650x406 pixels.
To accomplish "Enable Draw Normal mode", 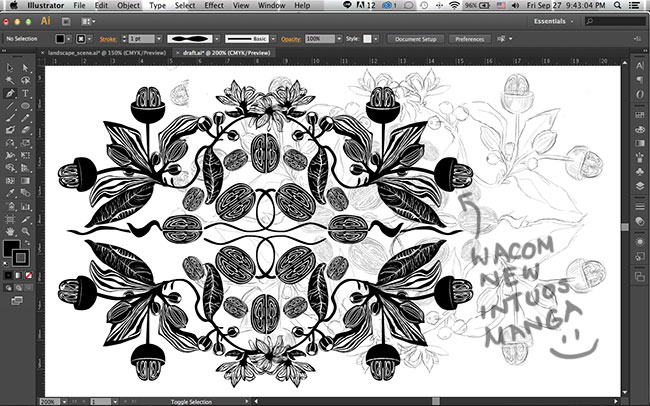I will [x=8, y=288].
